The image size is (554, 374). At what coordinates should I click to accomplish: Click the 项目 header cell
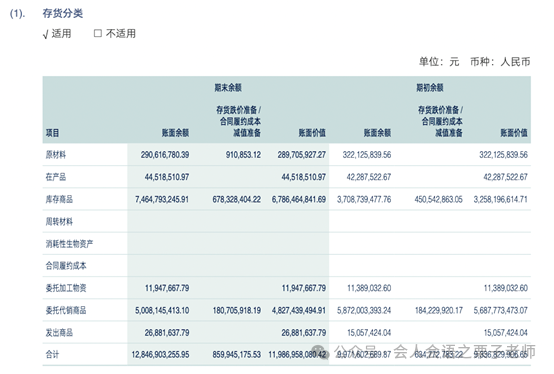pos(52,133)
